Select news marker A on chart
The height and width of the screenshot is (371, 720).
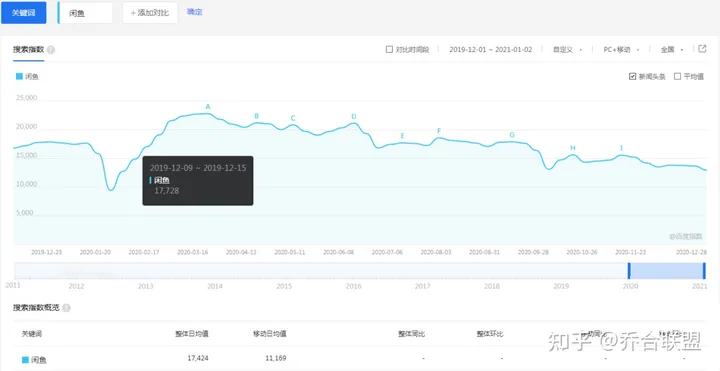208,107
